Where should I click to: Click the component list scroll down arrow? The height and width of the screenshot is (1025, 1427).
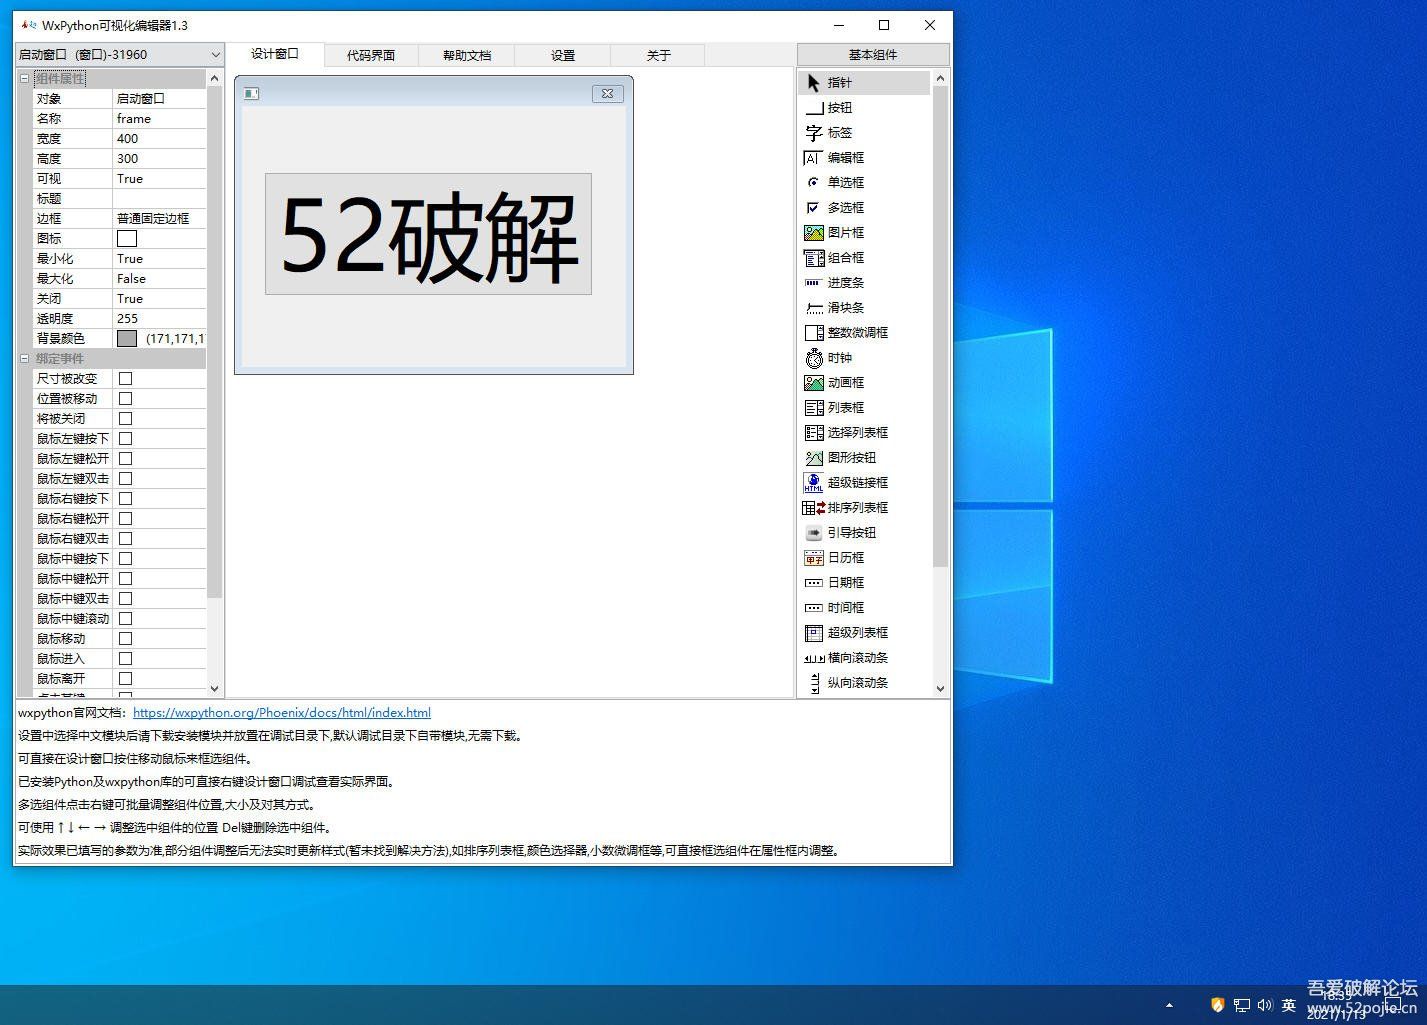click(940, 688)
